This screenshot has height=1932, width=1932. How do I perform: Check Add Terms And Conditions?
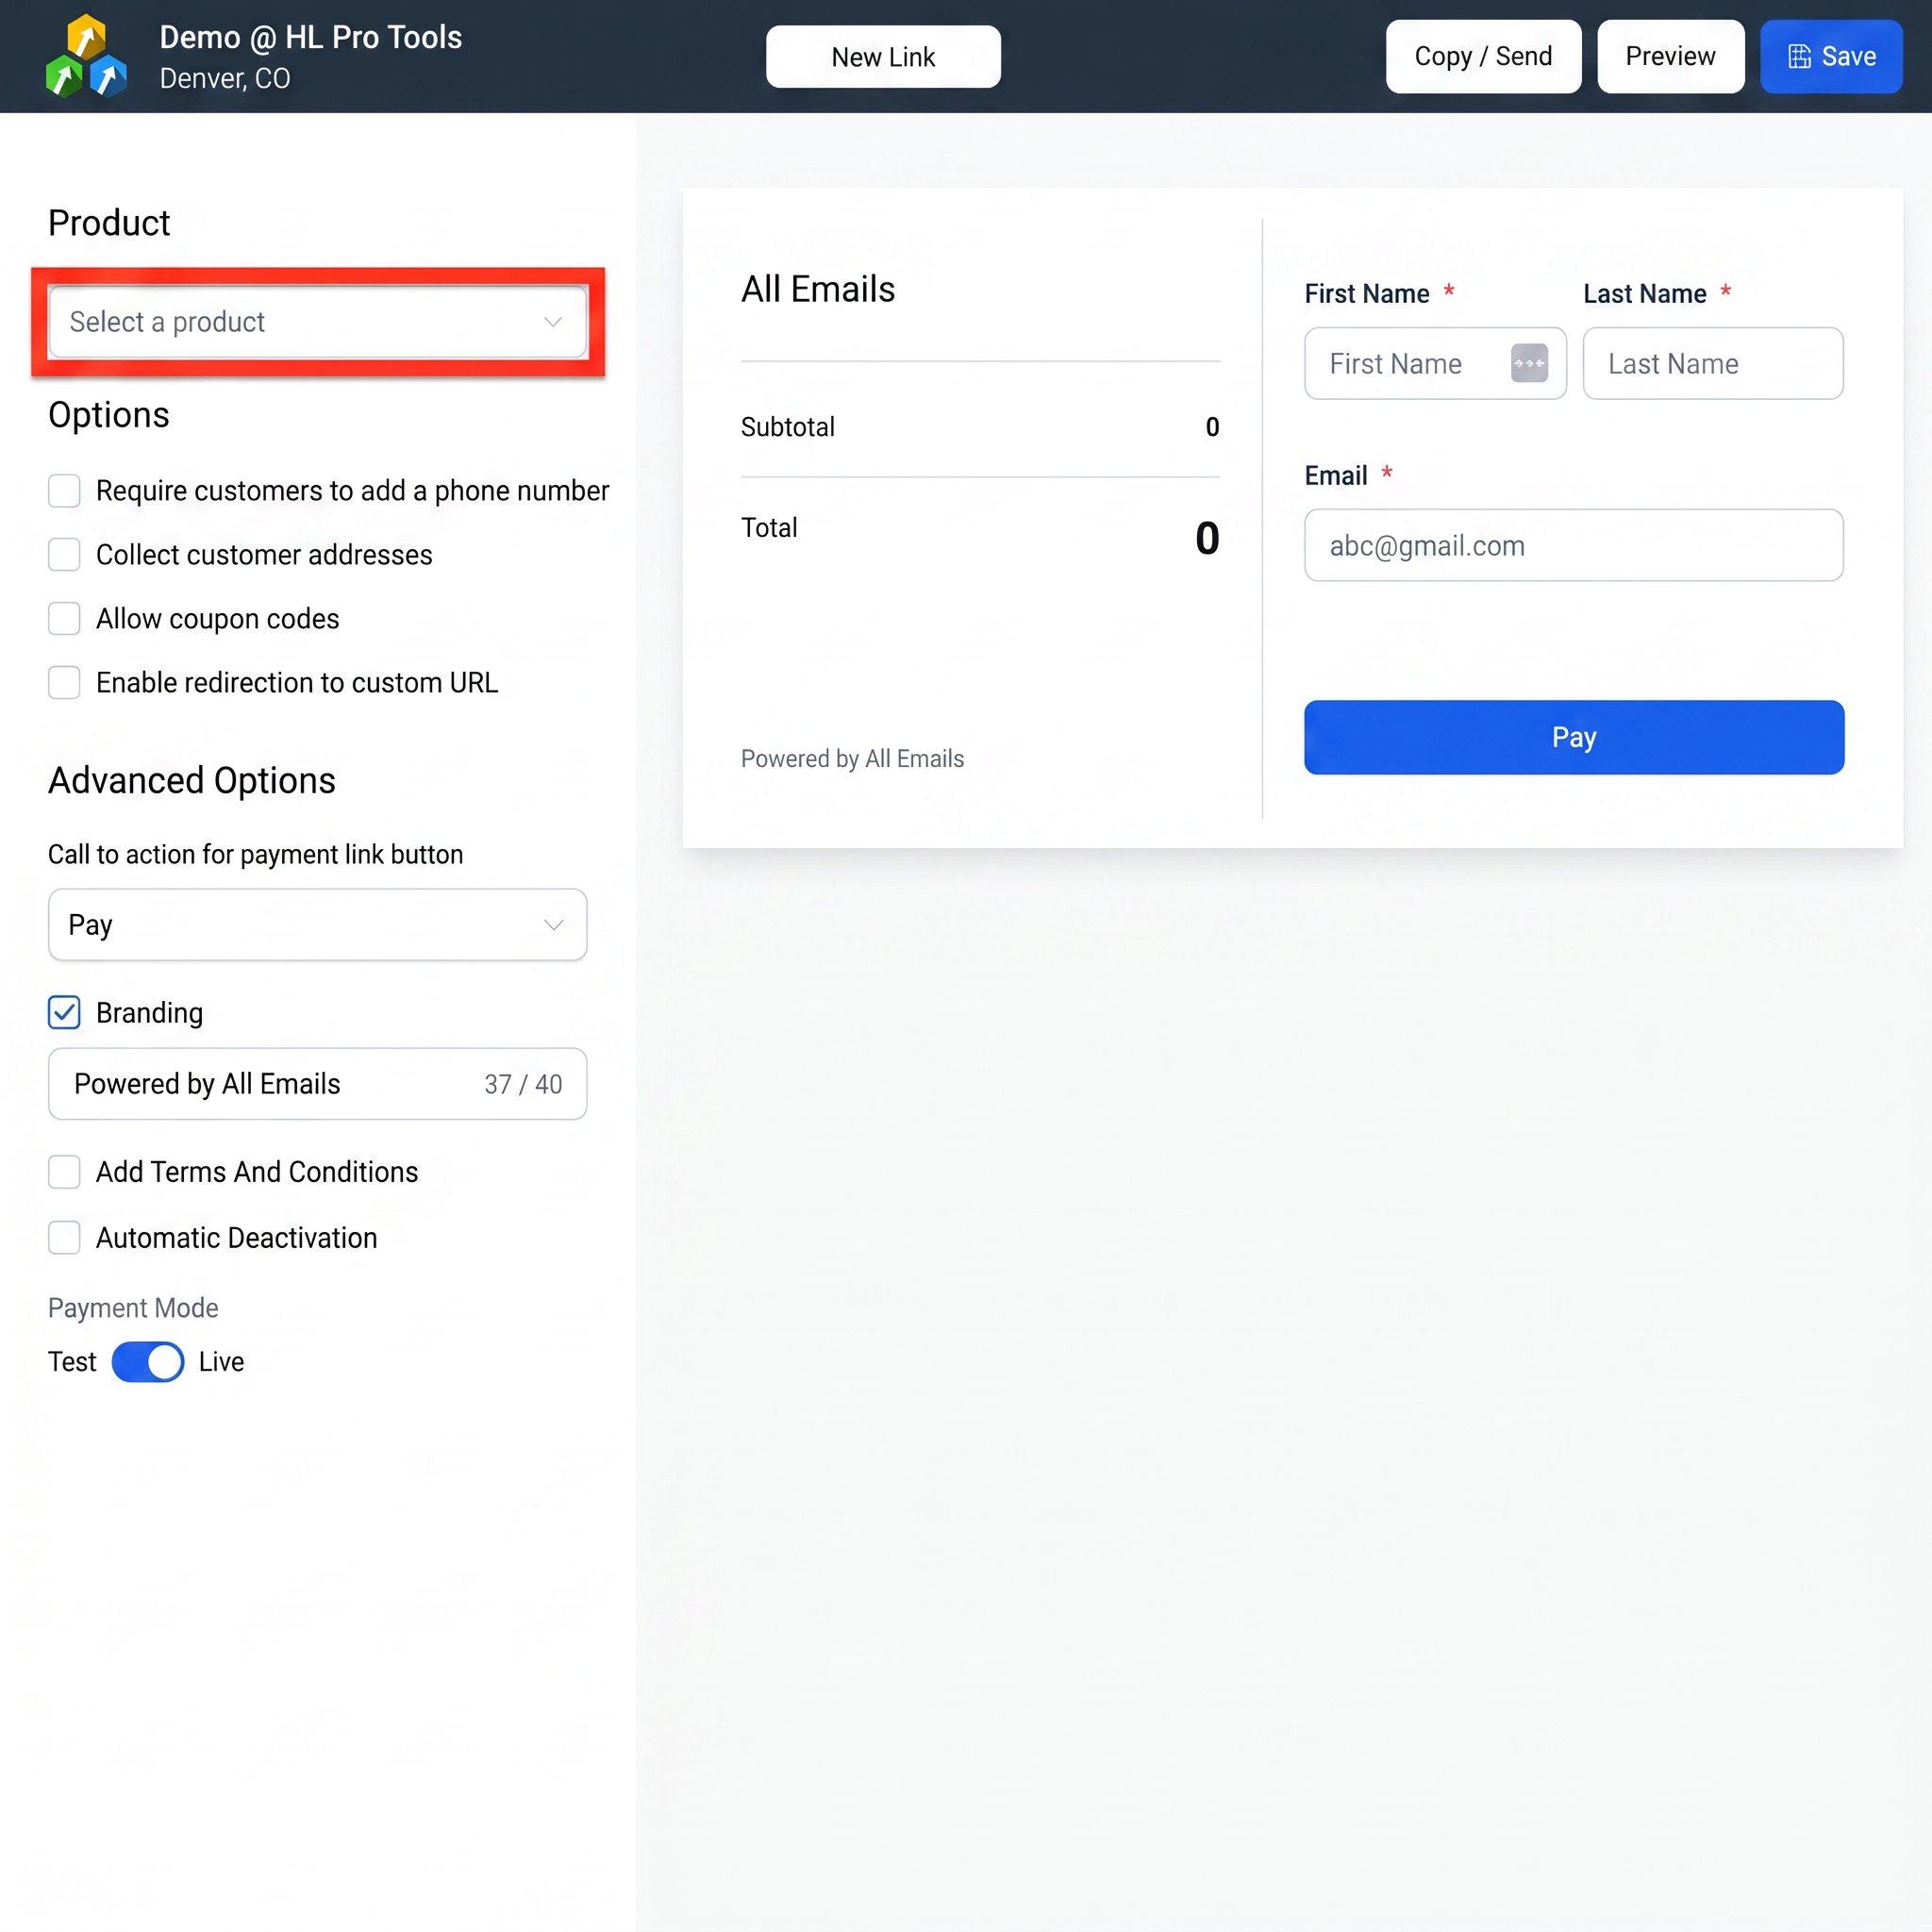(64, 1171)
